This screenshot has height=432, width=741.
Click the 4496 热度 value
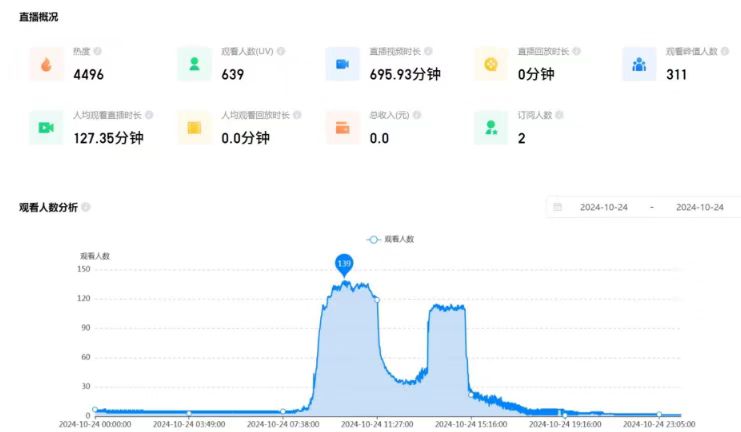click(88, 74)
